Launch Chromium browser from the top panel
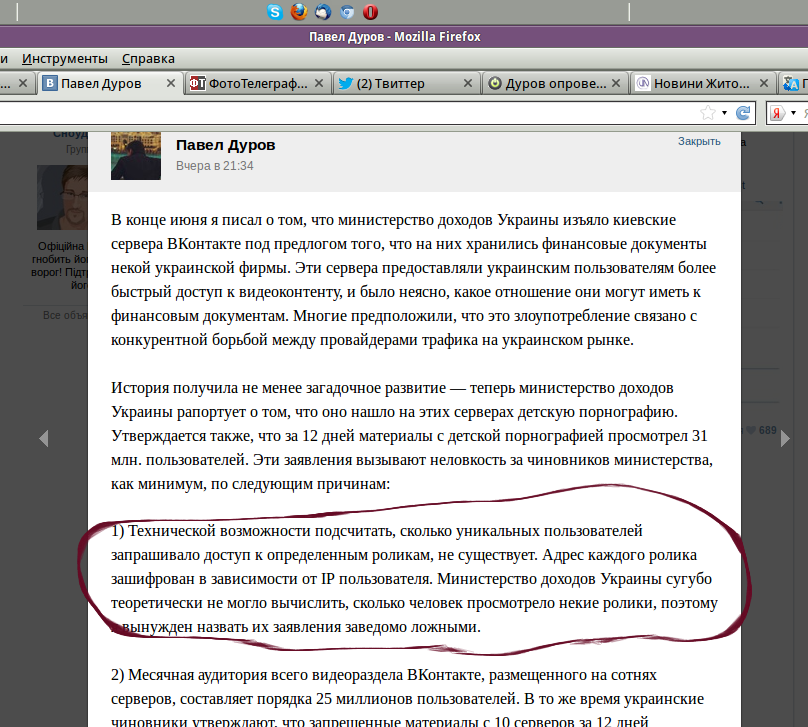 (347, 12)
